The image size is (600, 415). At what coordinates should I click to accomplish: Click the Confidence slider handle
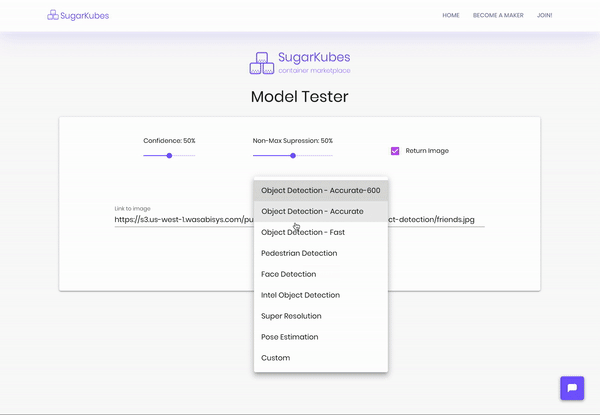pos(169,156)
